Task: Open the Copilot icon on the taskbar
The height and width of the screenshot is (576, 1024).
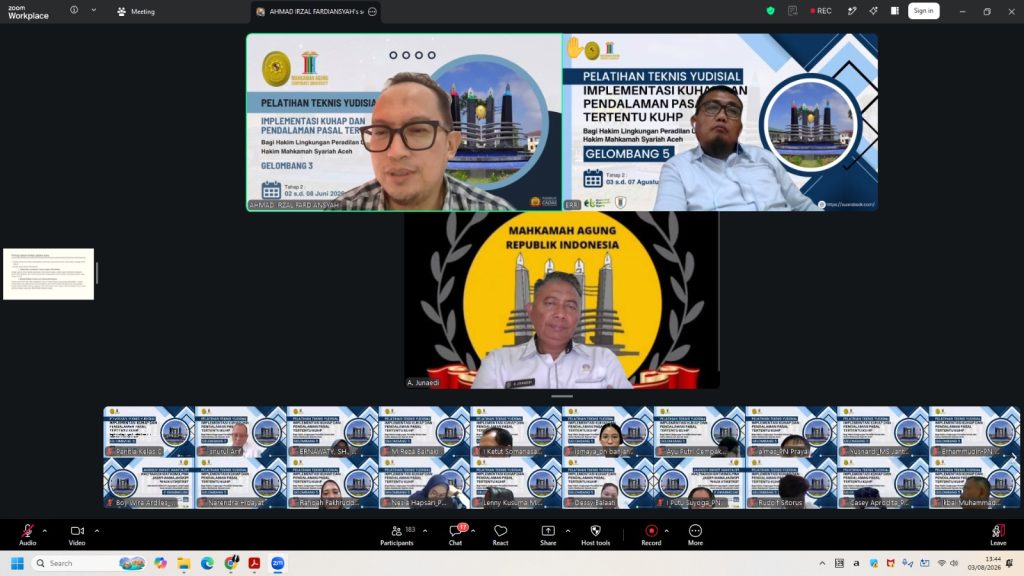Action: pyautogui.click(x=160, y=563)
